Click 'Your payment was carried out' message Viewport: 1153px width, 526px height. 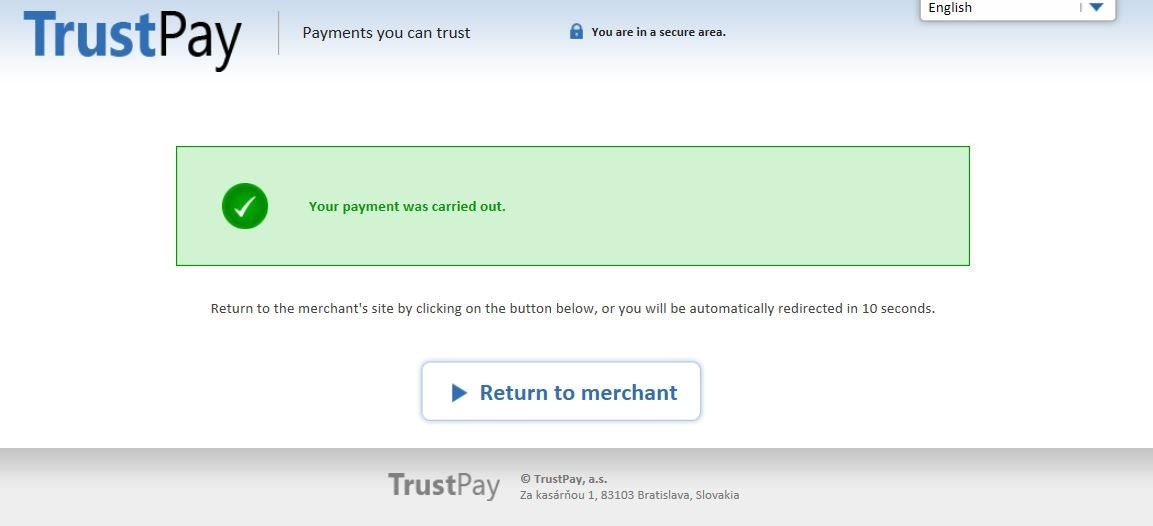point(407,207)
